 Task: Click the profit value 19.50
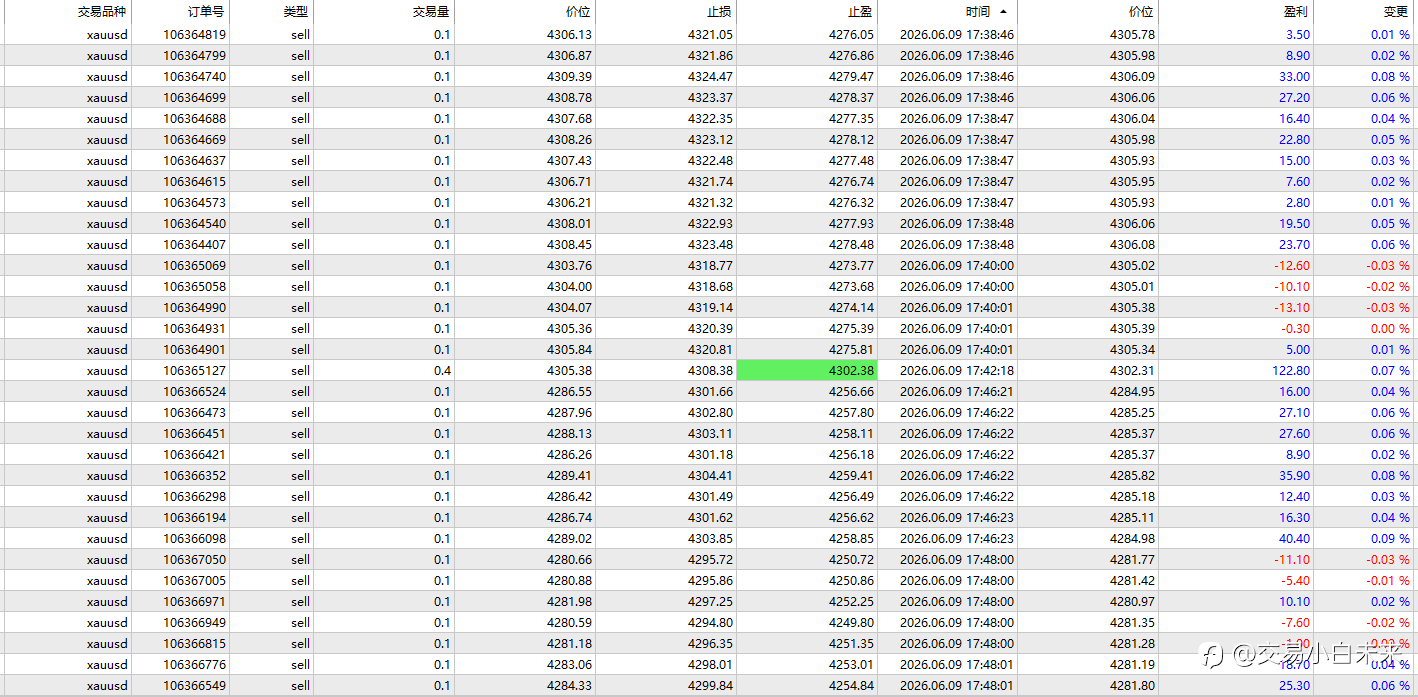[1294, 223]
